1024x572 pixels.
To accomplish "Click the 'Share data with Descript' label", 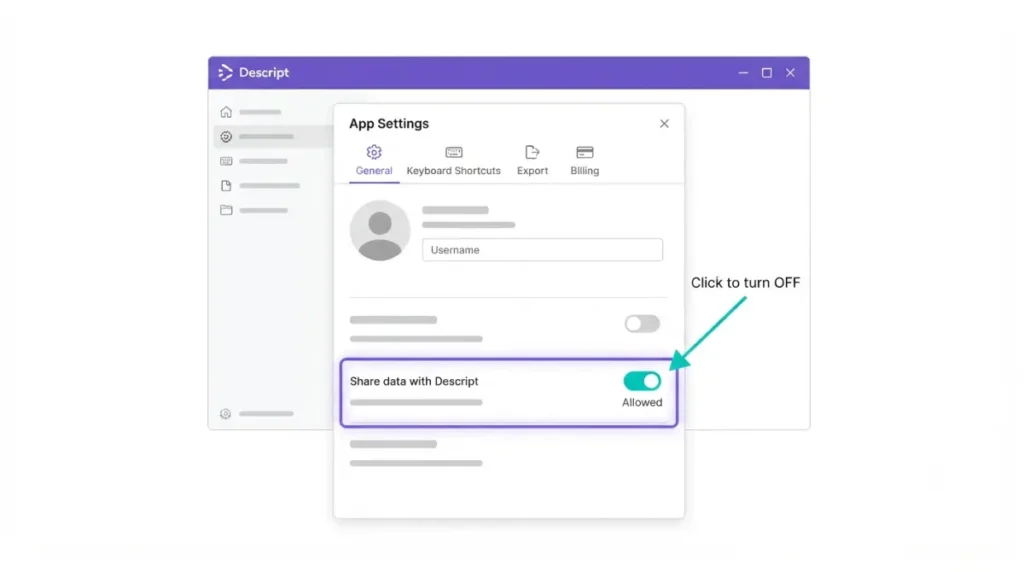I will 414,381.
